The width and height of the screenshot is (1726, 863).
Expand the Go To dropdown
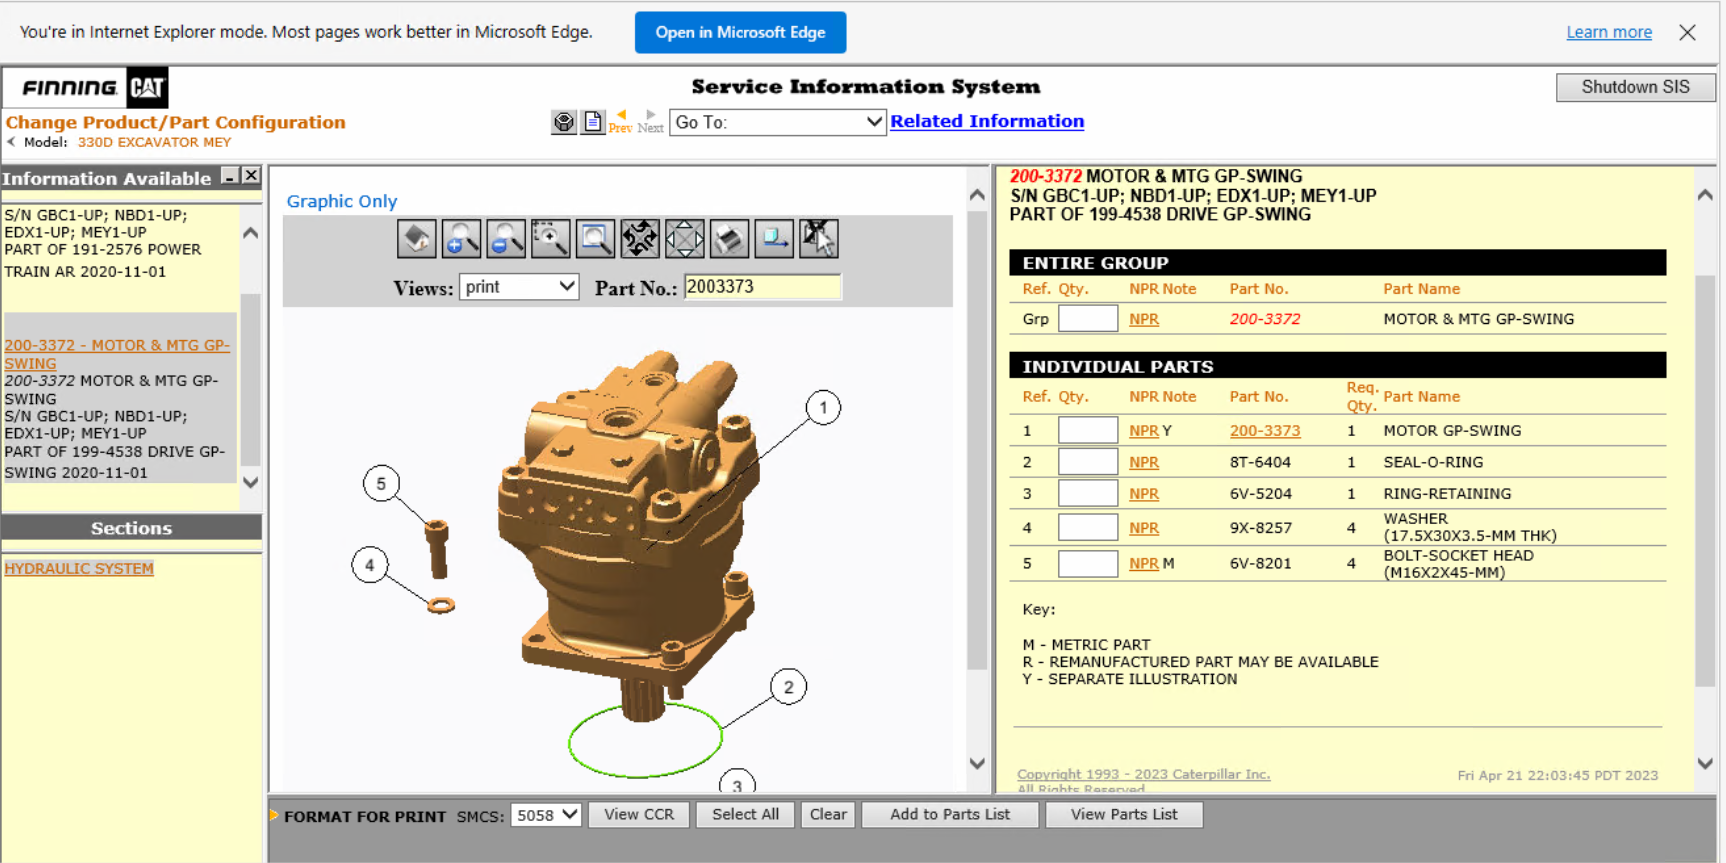point(777,122)
